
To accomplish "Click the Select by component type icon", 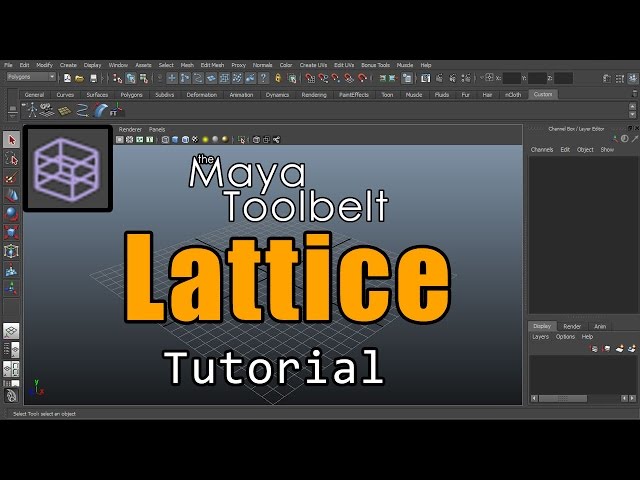I will 144,78.
